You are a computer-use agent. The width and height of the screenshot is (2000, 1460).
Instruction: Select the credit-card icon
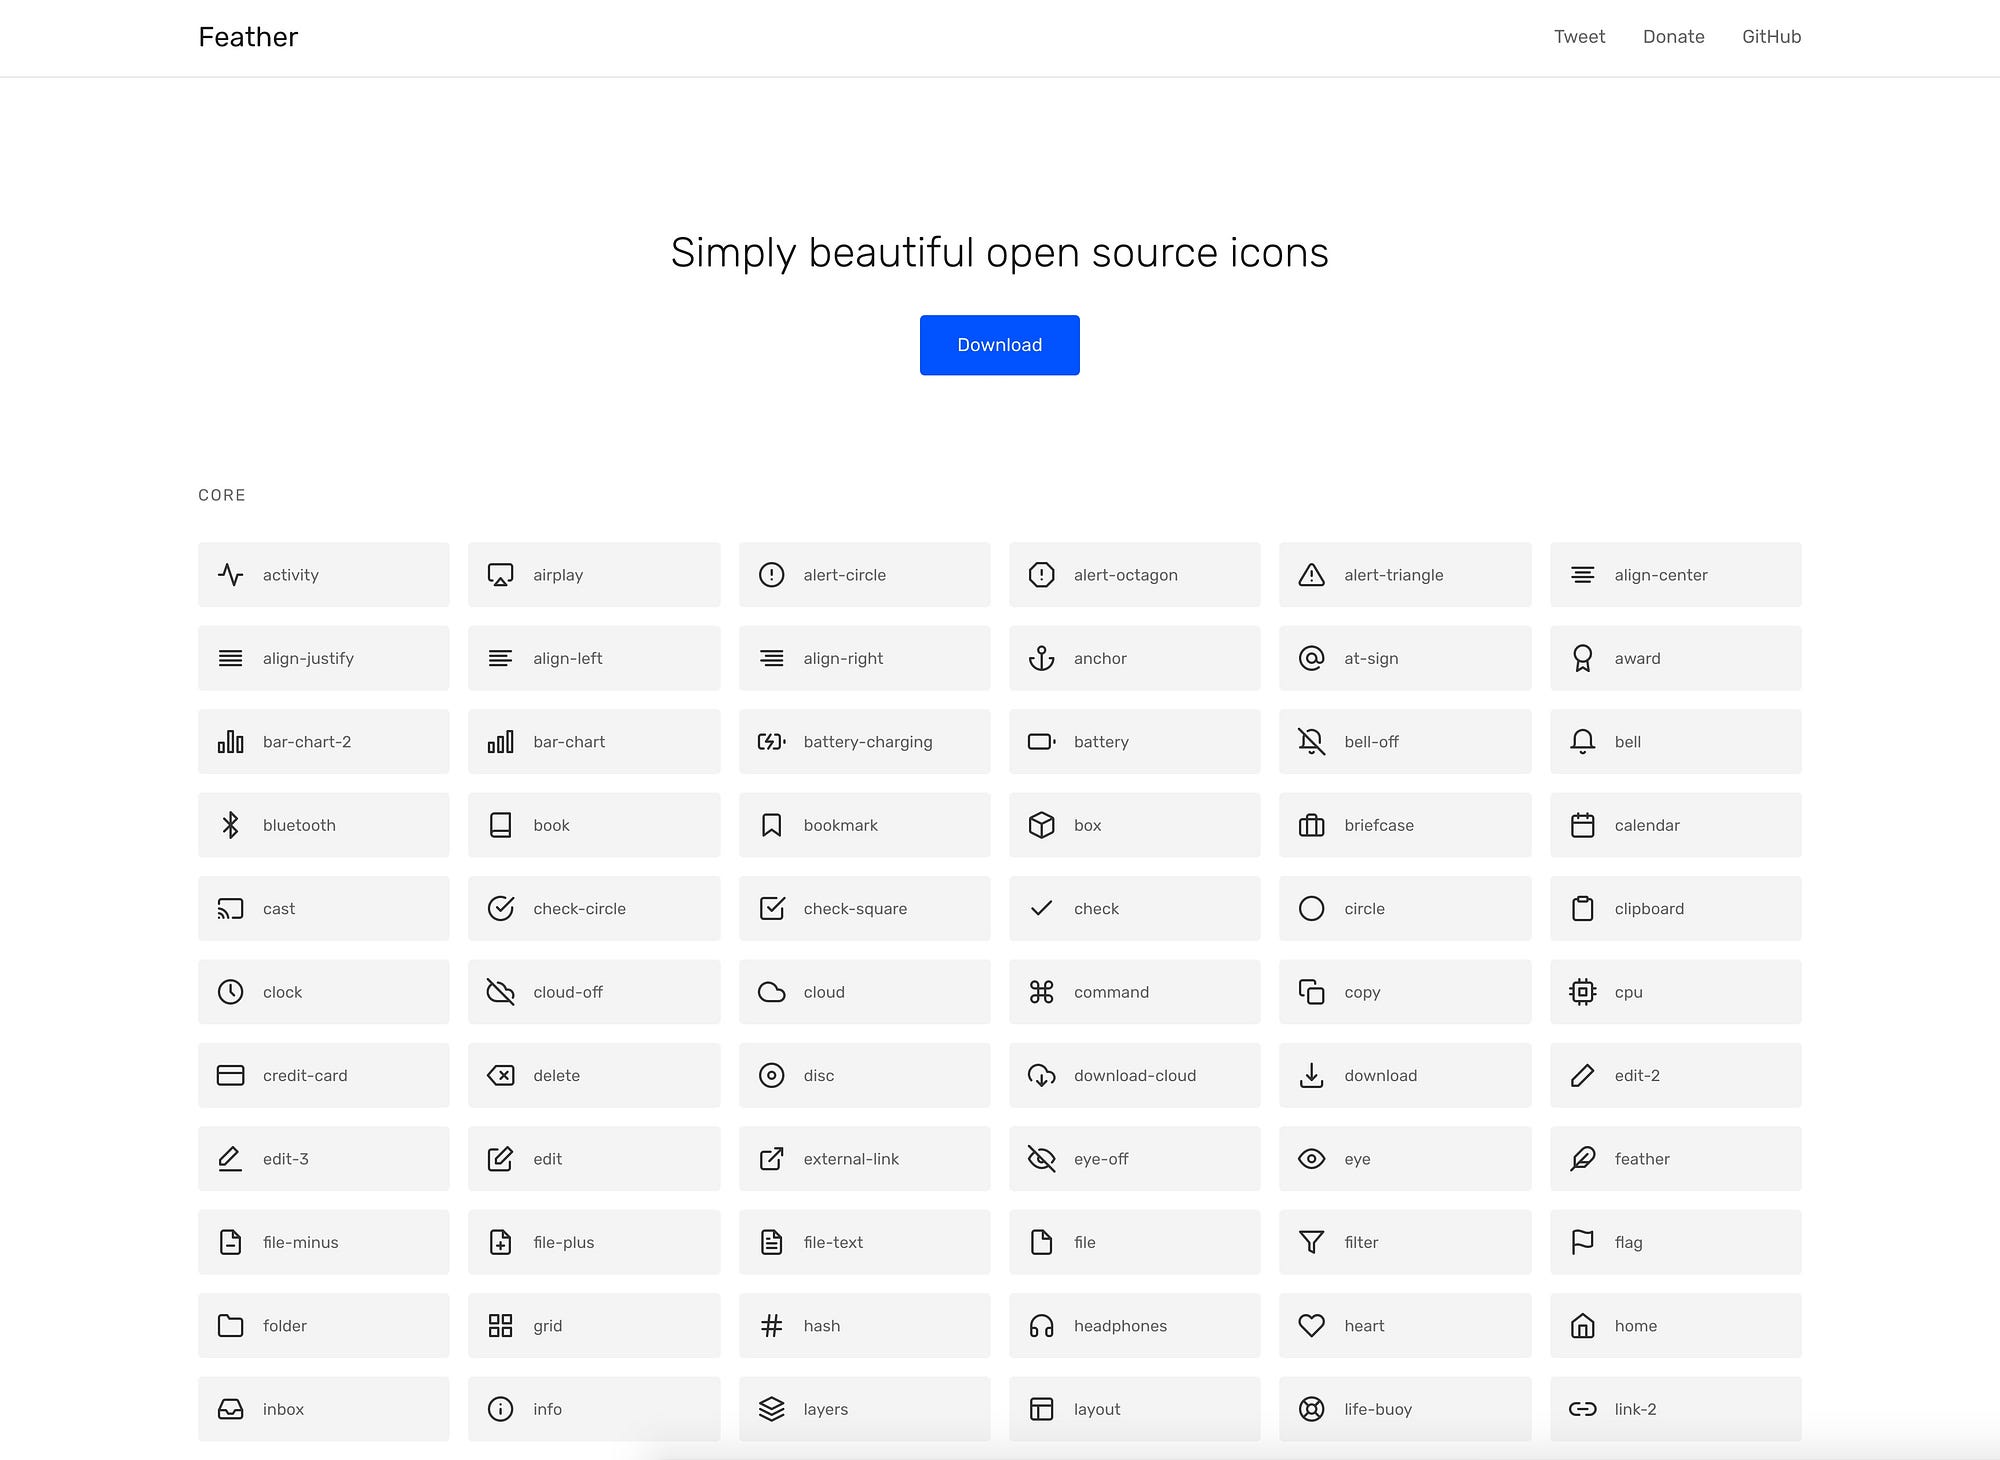click(x=230, y=1076)
